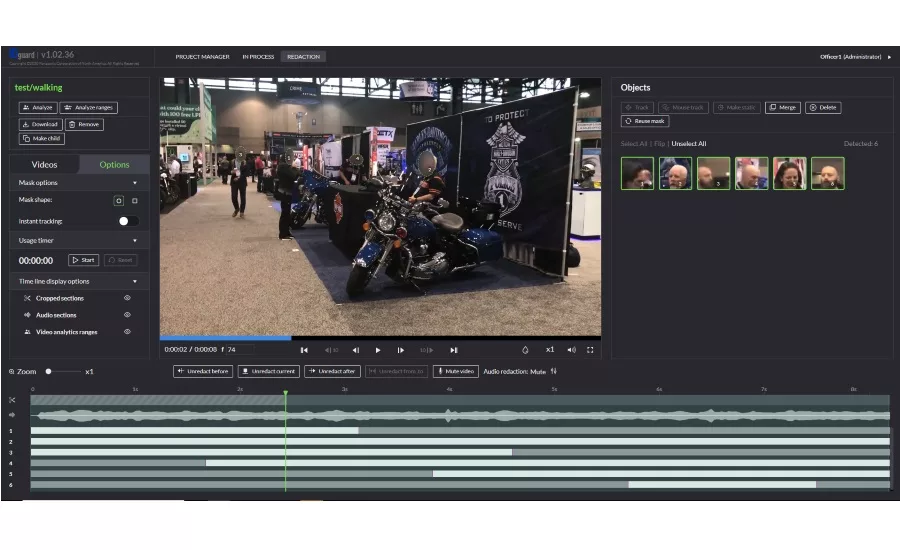Image resolution: width=900 pixels, height=550 pixels.
Task: Click Mouse track button
Action: (x=683, y=107)
